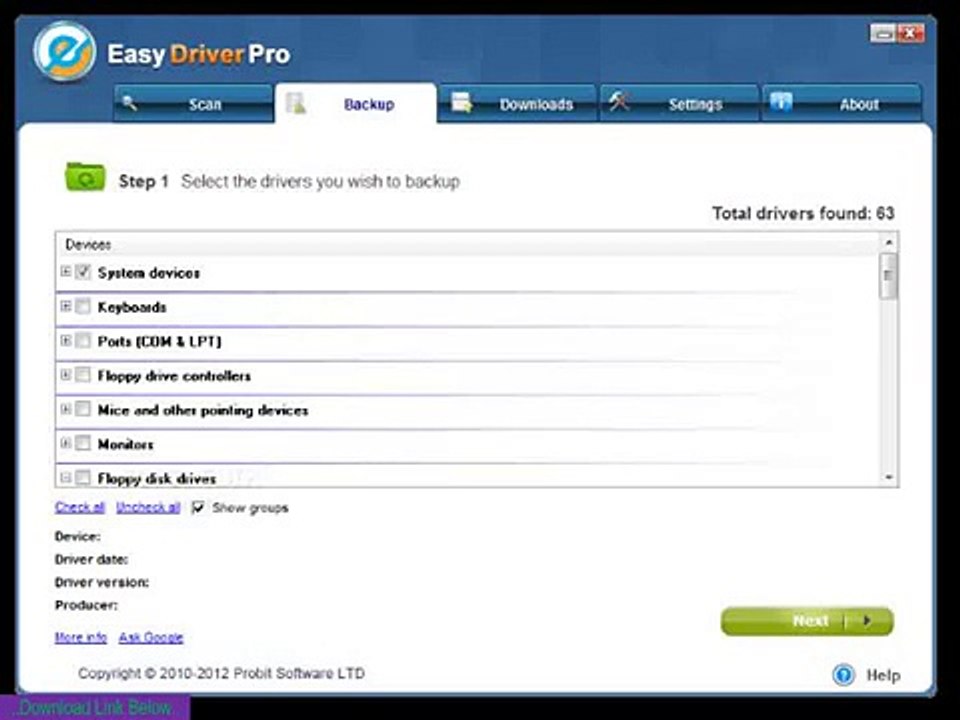Screen dimensions: 960x720
Task: Open Help text link
Action: [x=883, y=675]
